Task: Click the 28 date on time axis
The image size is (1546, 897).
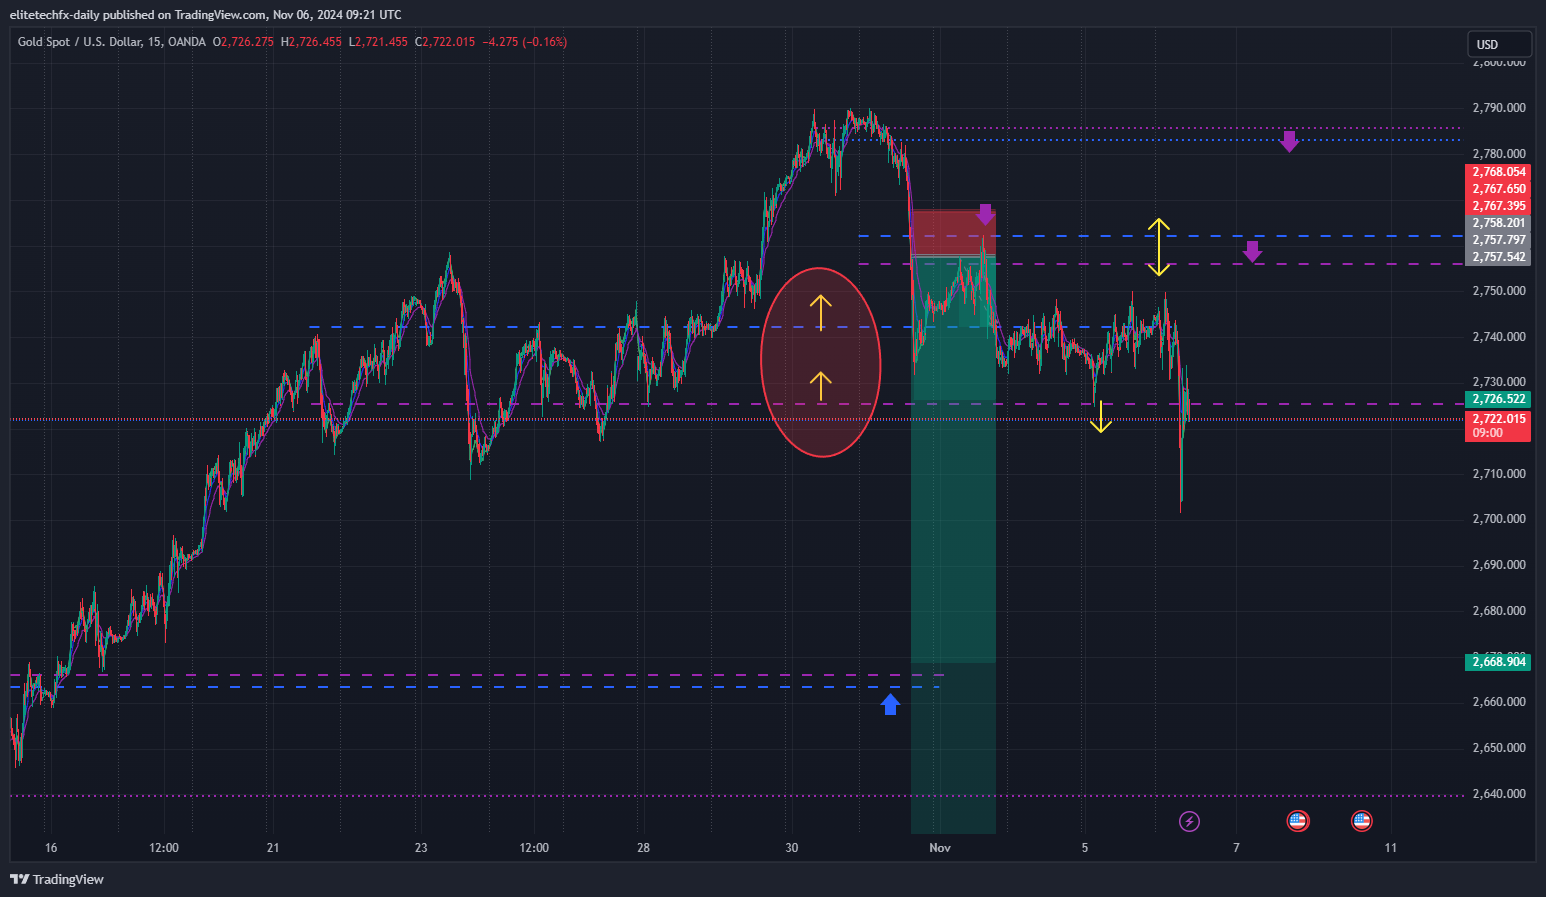Action: pyautogui.click(x=643, y=848)
